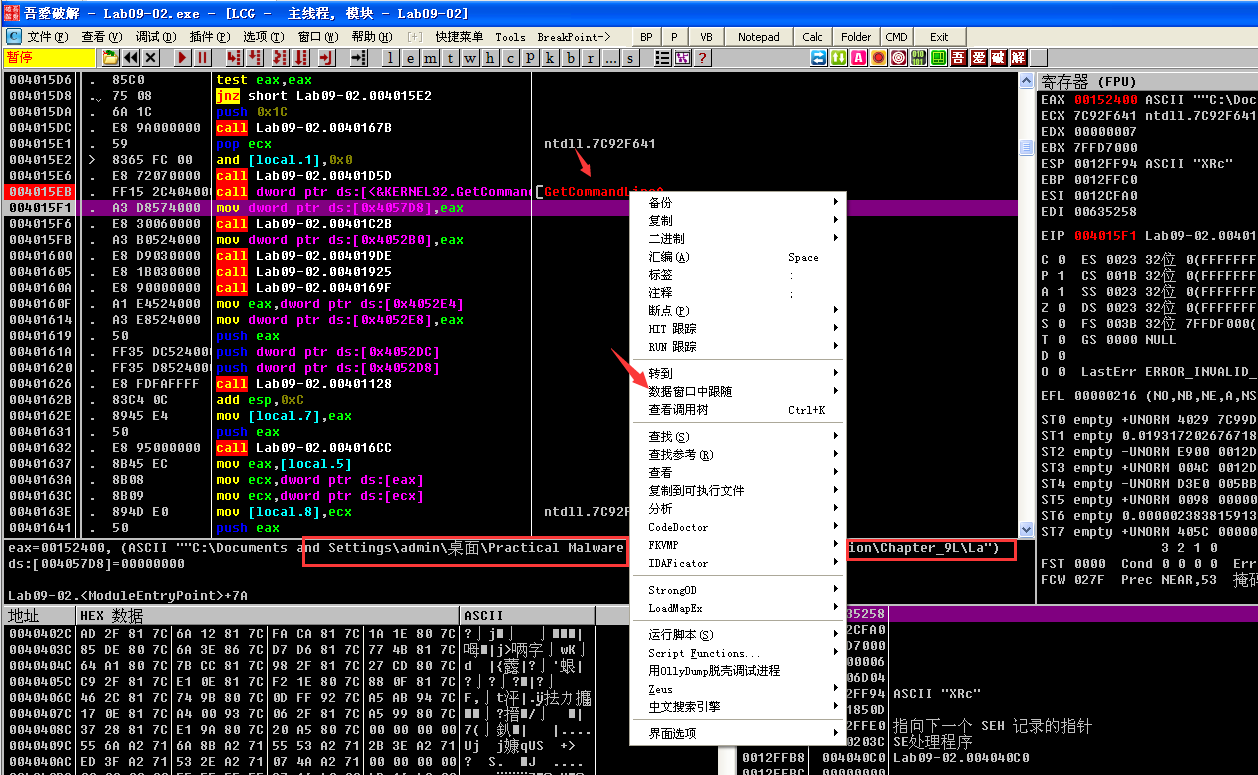Click the Close program X icon
The image size is (1258, 775).
(150, 58)
